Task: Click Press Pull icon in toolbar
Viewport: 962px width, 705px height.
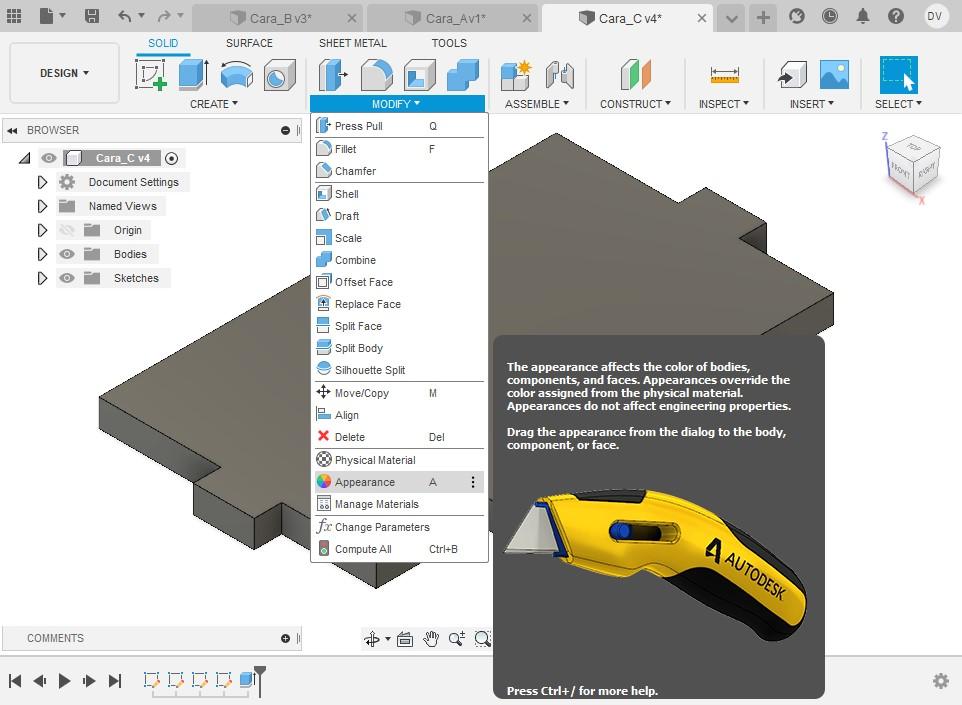Action: tap(333, 75)
